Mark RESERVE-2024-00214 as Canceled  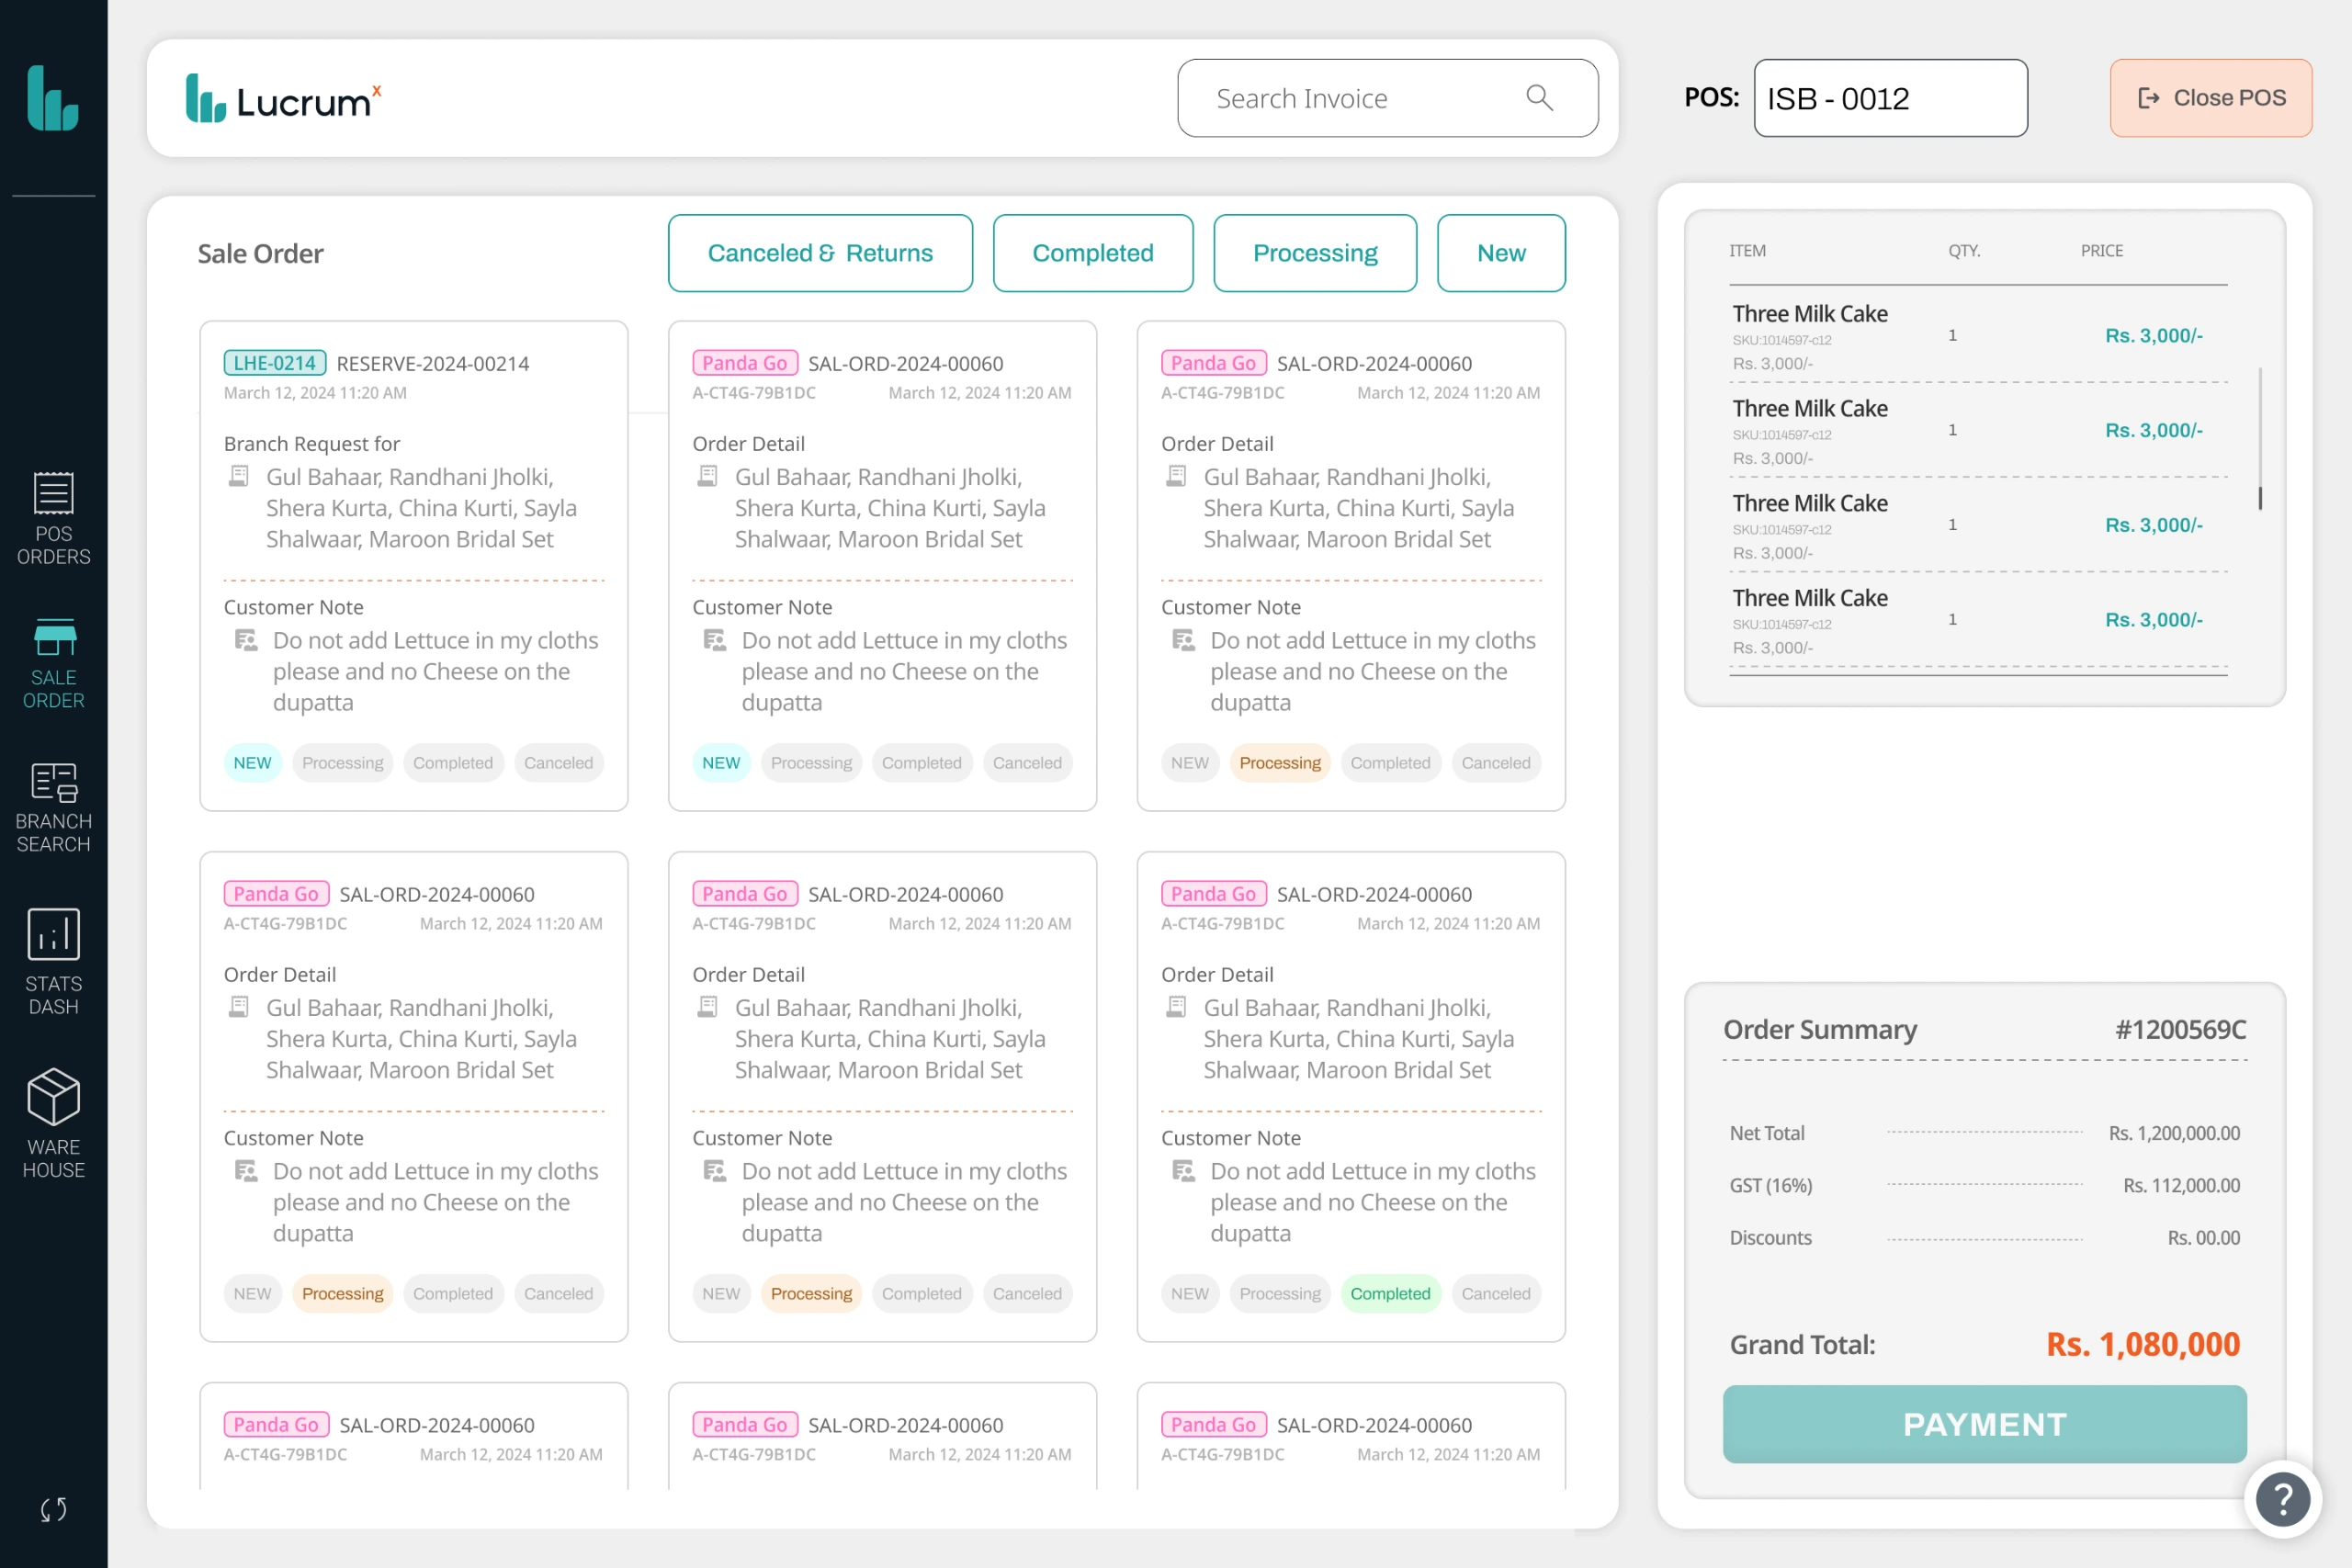tap(558, 763)
